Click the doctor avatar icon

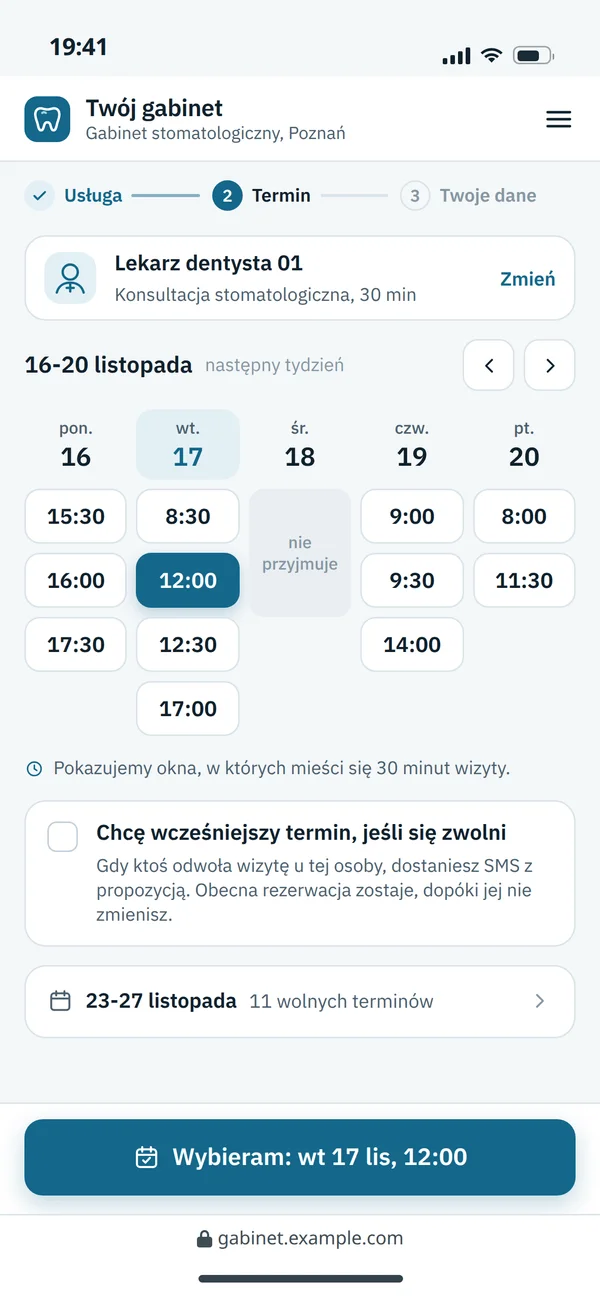pos(70,277)
